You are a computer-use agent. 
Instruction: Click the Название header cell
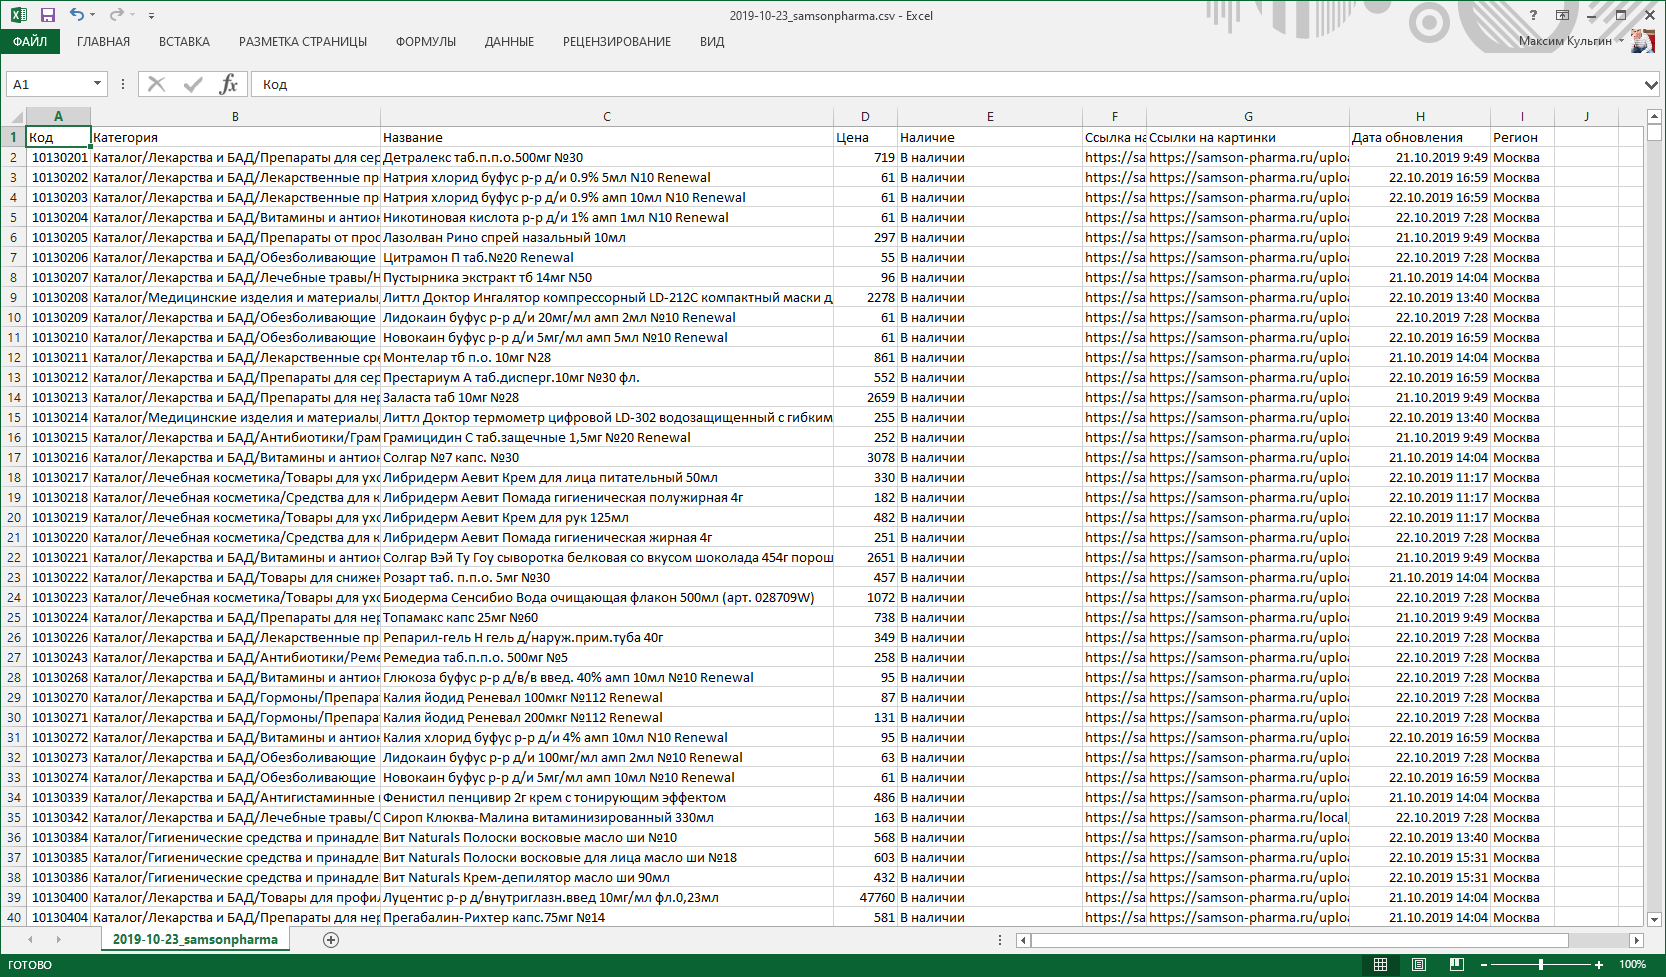(x=607, y=137)
